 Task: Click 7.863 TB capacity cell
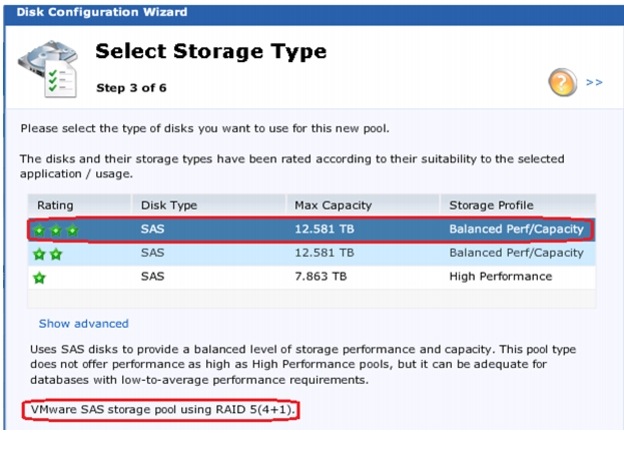coord(321,276)
